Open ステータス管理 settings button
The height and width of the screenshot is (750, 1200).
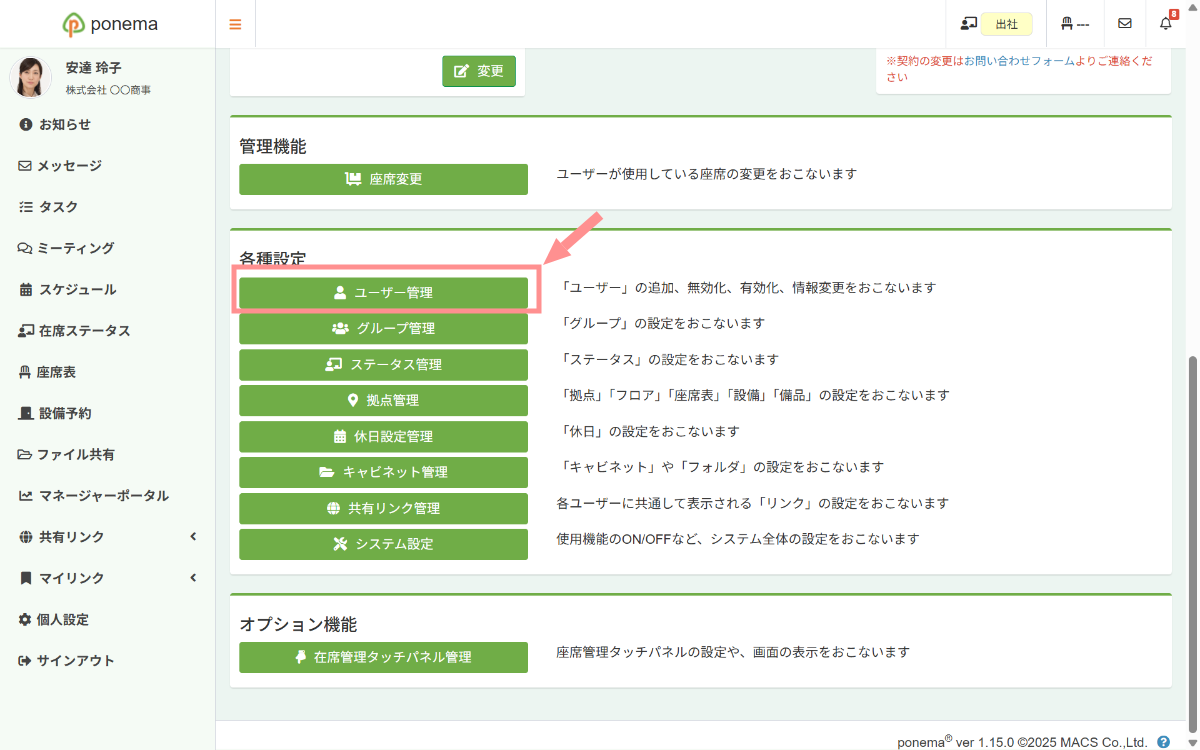(383, 364)
